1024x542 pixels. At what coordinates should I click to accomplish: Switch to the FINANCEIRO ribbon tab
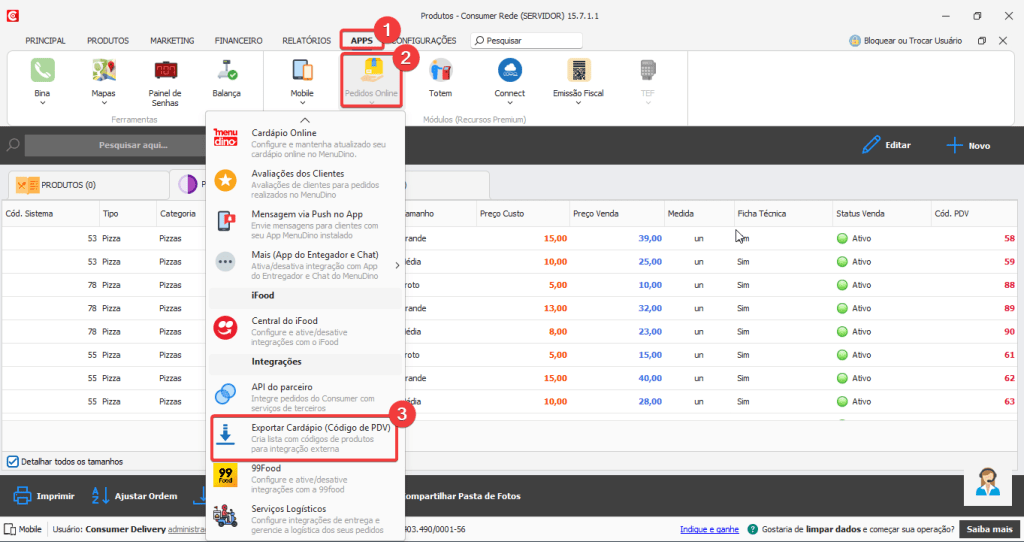238,41
